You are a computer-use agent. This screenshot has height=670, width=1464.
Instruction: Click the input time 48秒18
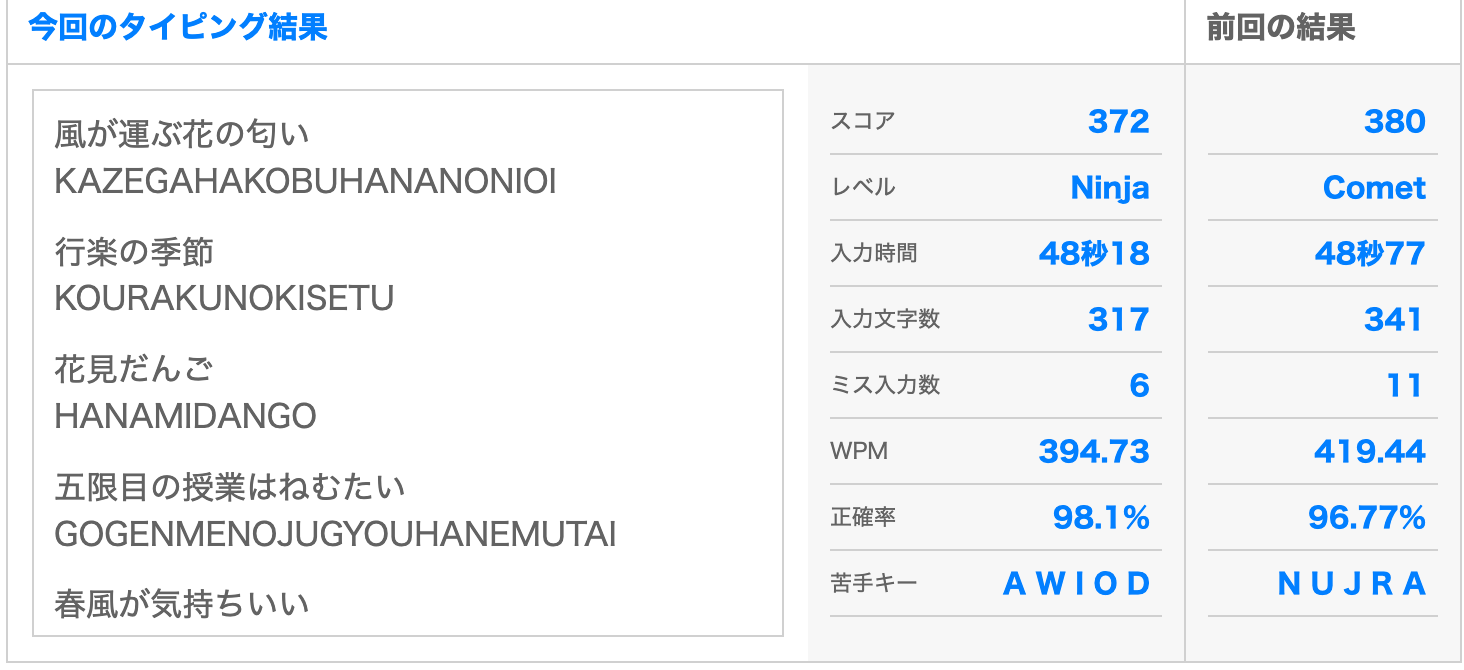tap(1094, 253)
